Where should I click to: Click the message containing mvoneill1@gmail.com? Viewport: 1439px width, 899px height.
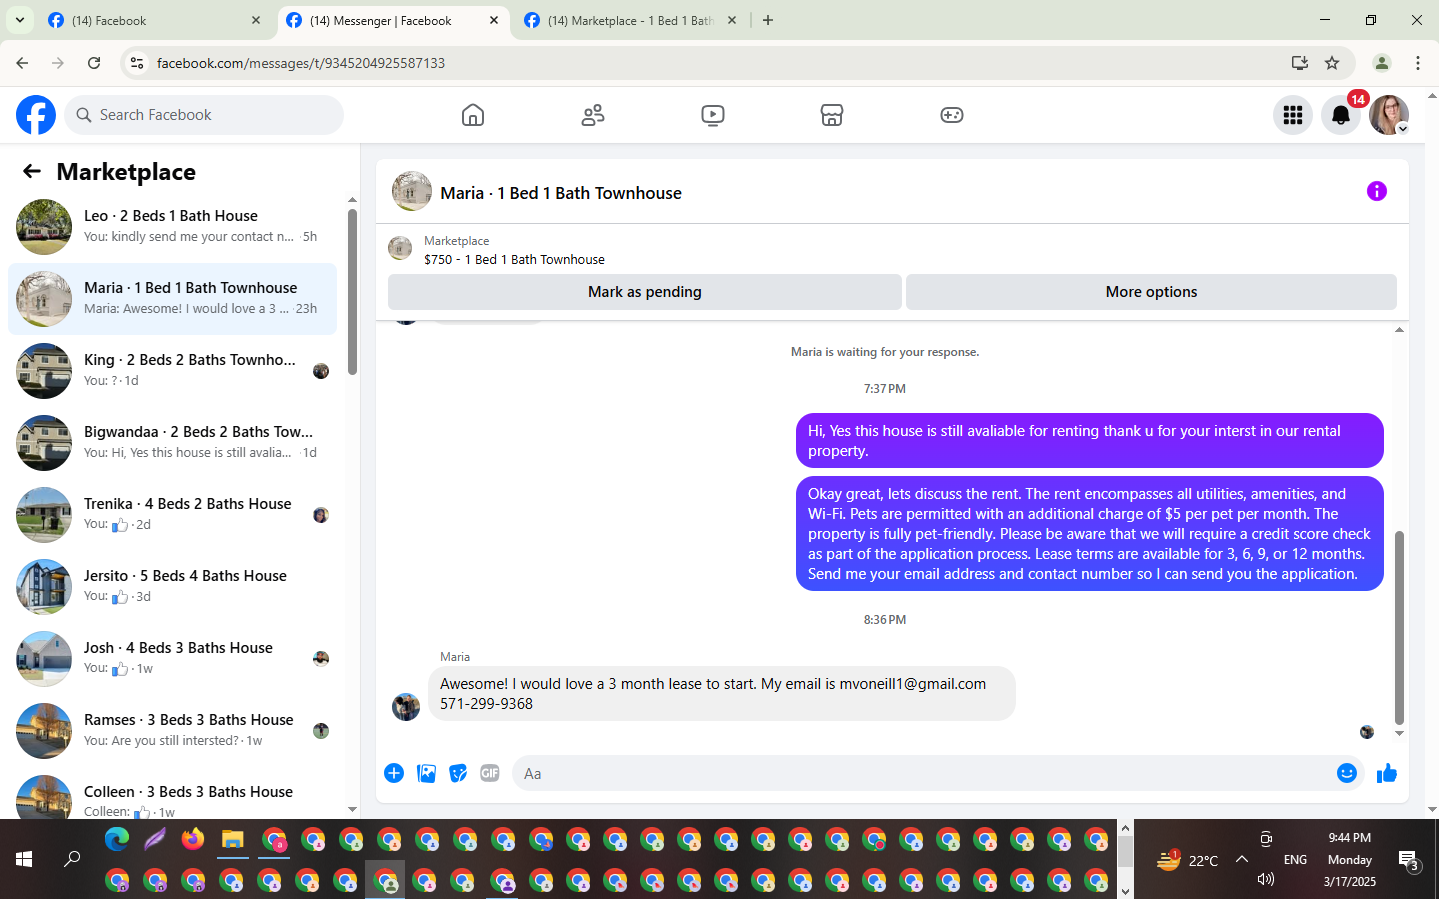point(721,693)
